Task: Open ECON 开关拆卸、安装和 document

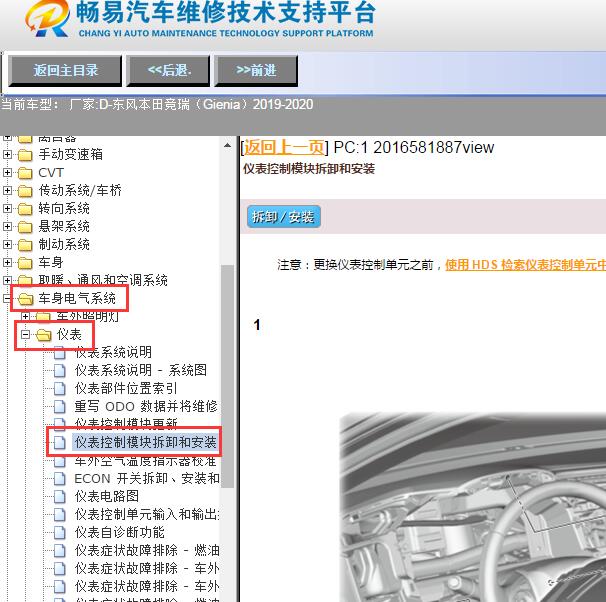Action: 147,478
